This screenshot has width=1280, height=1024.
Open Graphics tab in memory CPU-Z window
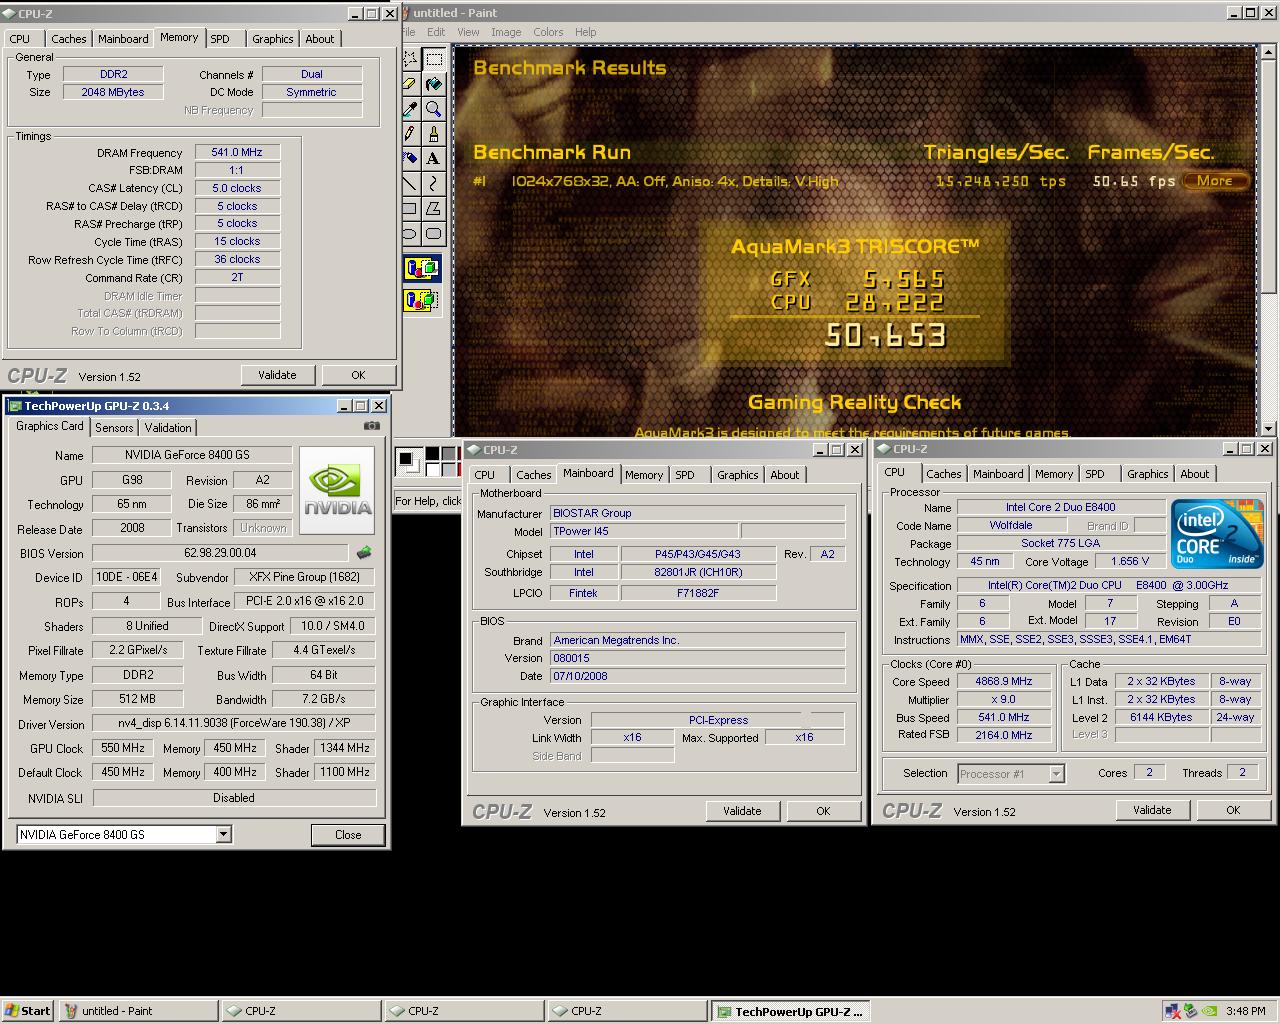pos(273,39)
